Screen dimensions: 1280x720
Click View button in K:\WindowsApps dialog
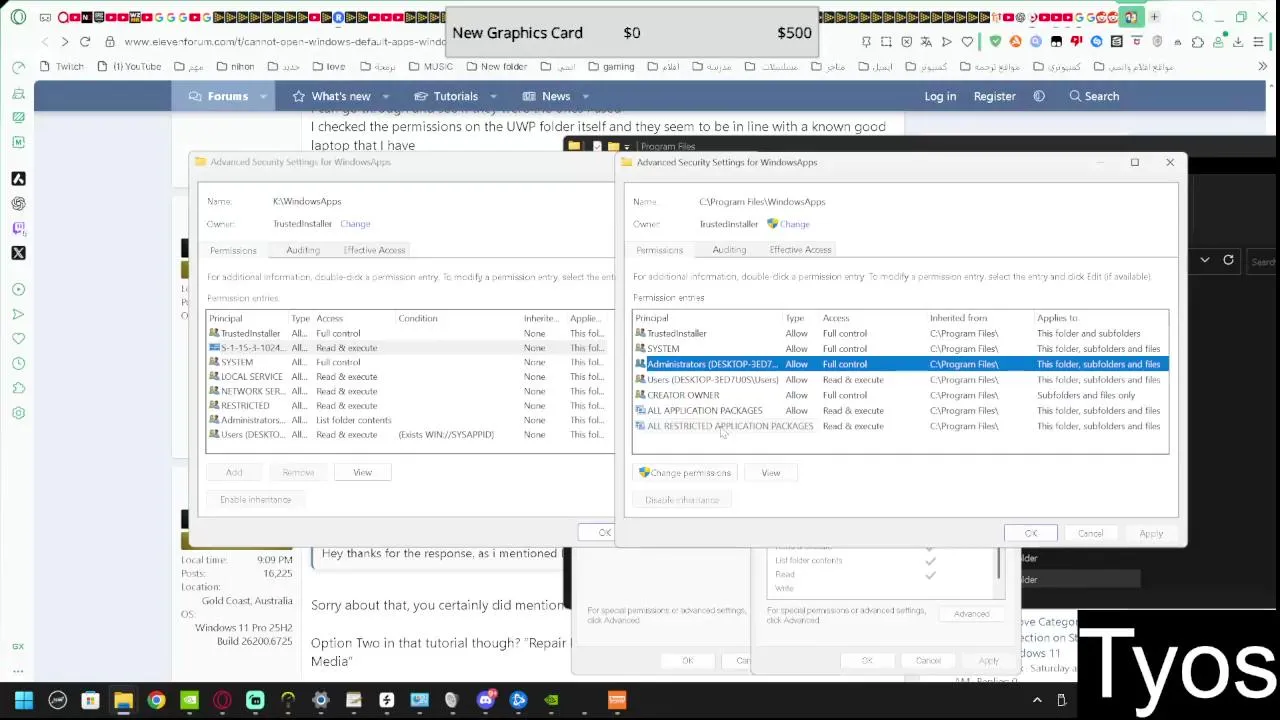(x=362, y=472)
